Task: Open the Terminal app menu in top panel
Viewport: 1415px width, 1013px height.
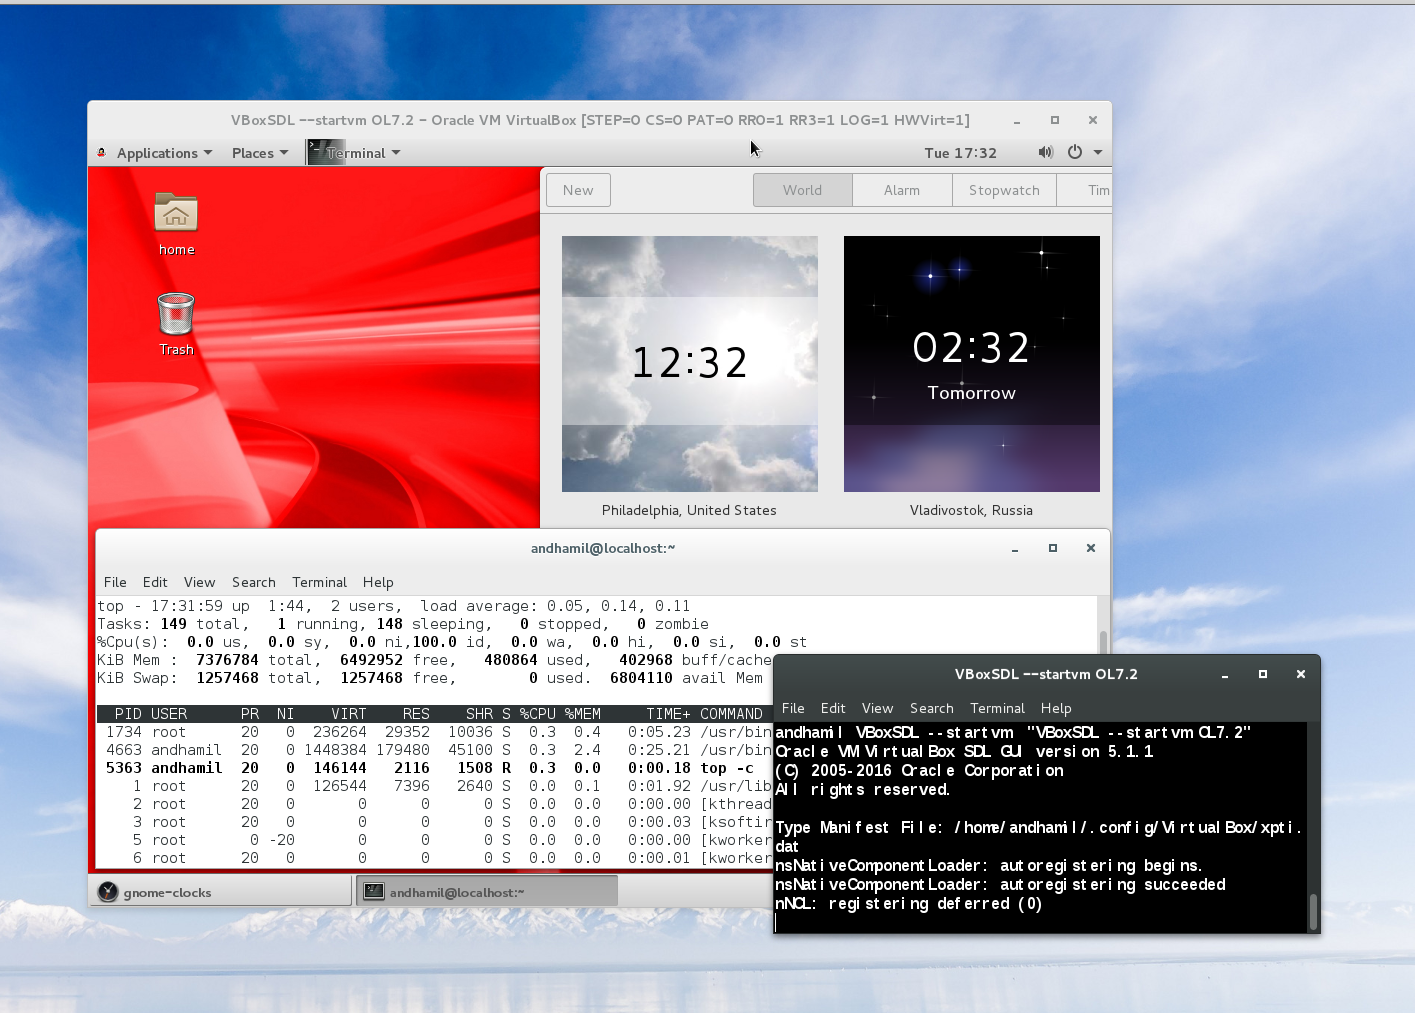Action: point(354,153)
